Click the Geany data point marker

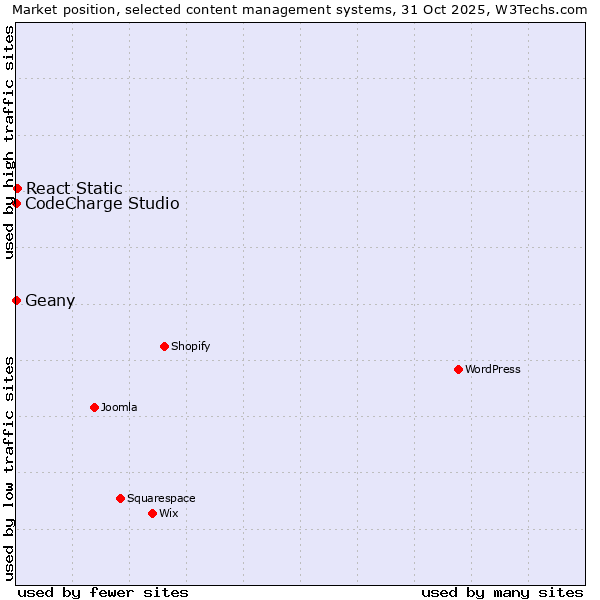16,300
